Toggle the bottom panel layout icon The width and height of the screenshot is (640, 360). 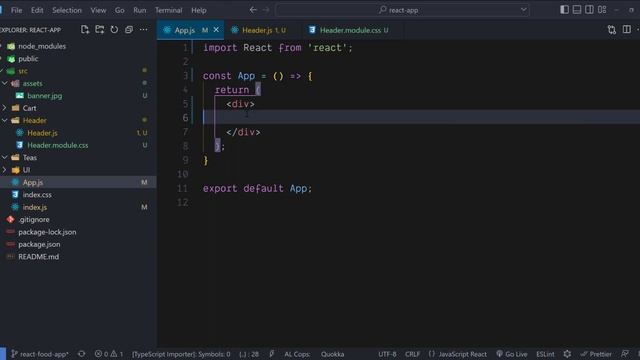tap(577, 10)
